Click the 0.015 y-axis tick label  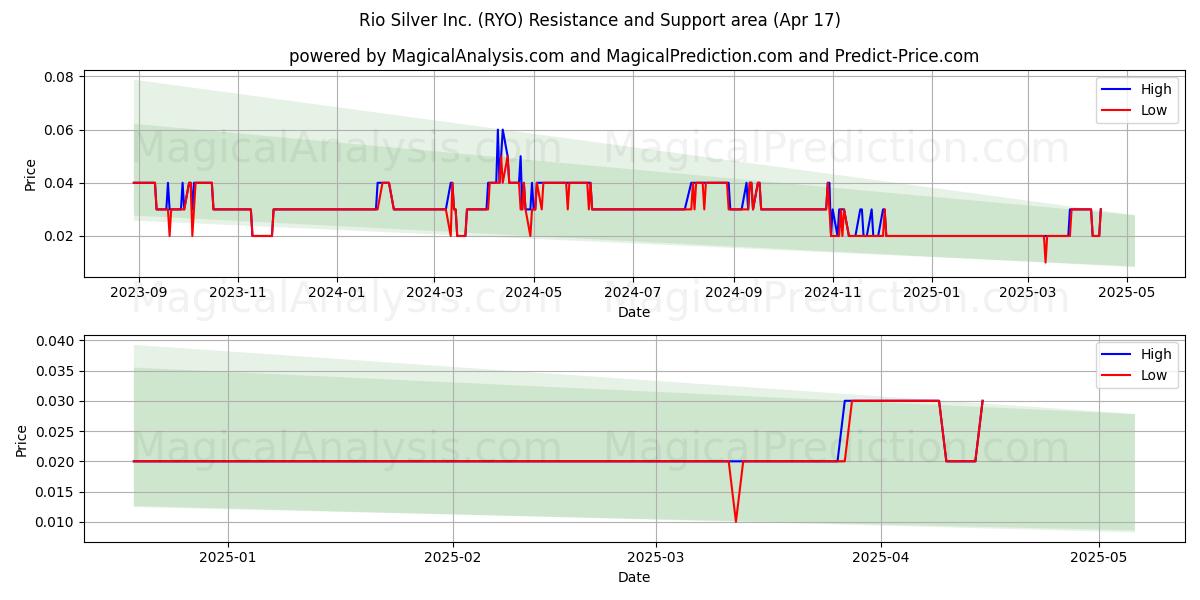point(56,492)
